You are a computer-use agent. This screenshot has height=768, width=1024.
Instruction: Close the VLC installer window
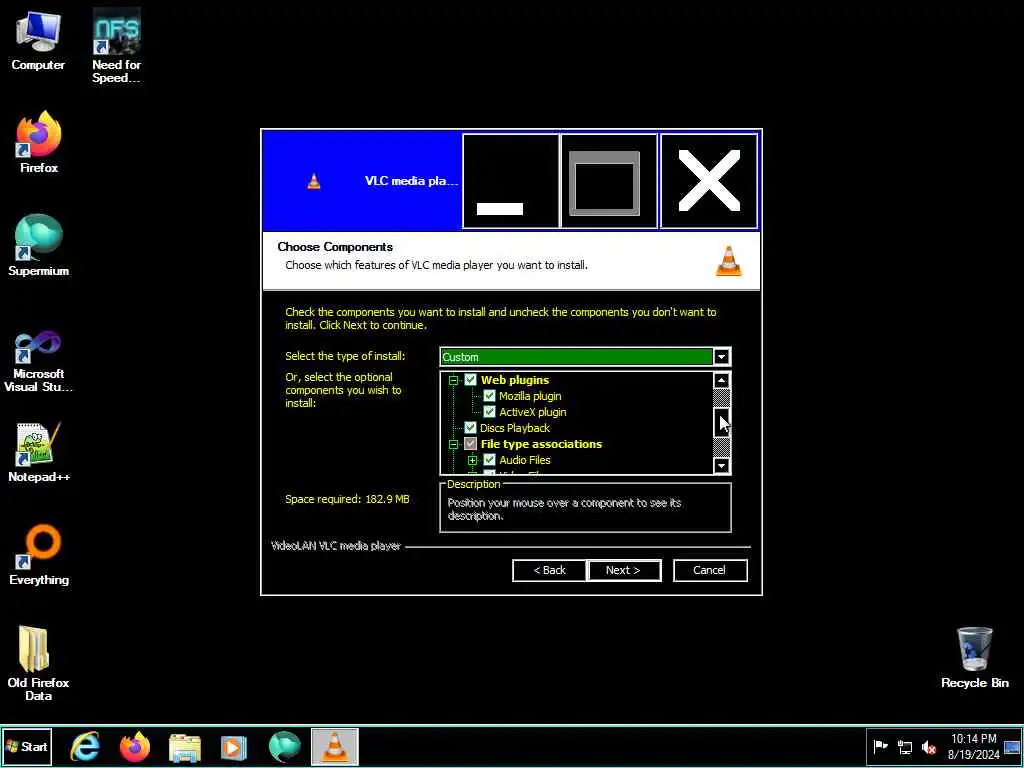(709, 182)
